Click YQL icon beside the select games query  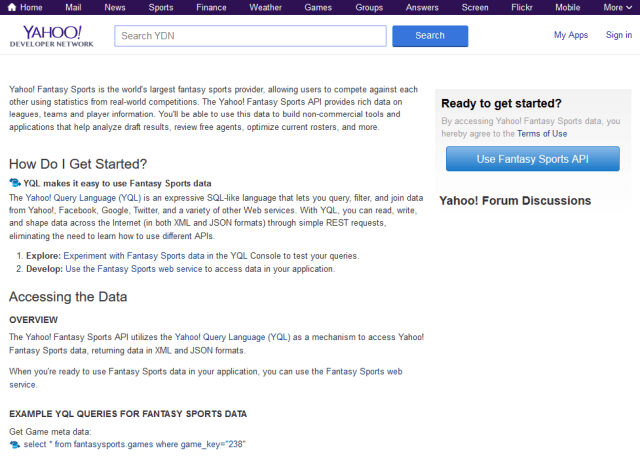[x=15, y=444]
